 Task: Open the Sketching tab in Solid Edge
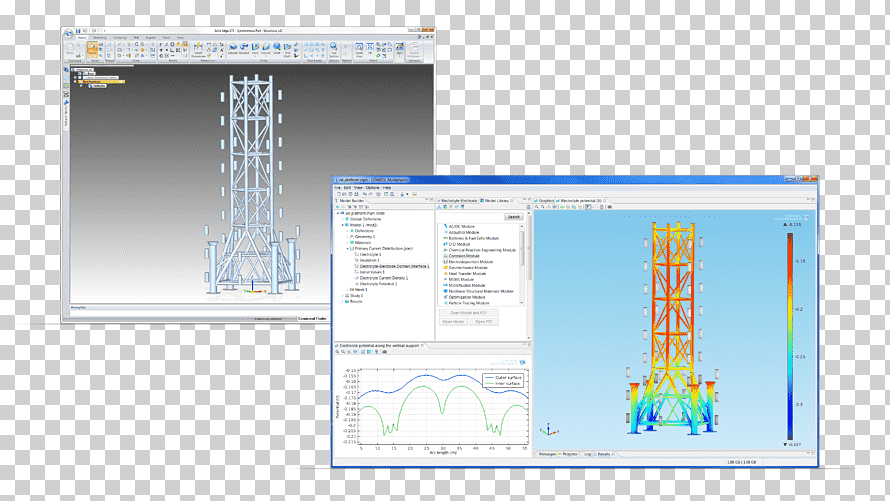pos(99,37)
